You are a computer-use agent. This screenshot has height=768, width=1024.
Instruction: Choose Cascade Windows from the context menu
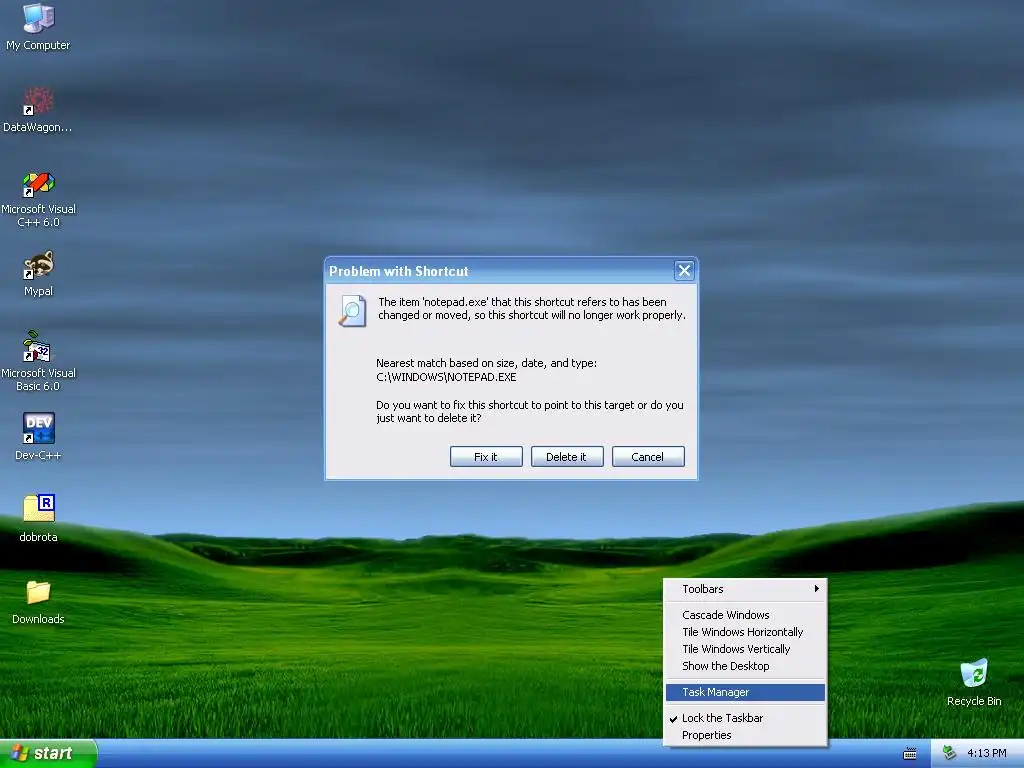[745, 615]
